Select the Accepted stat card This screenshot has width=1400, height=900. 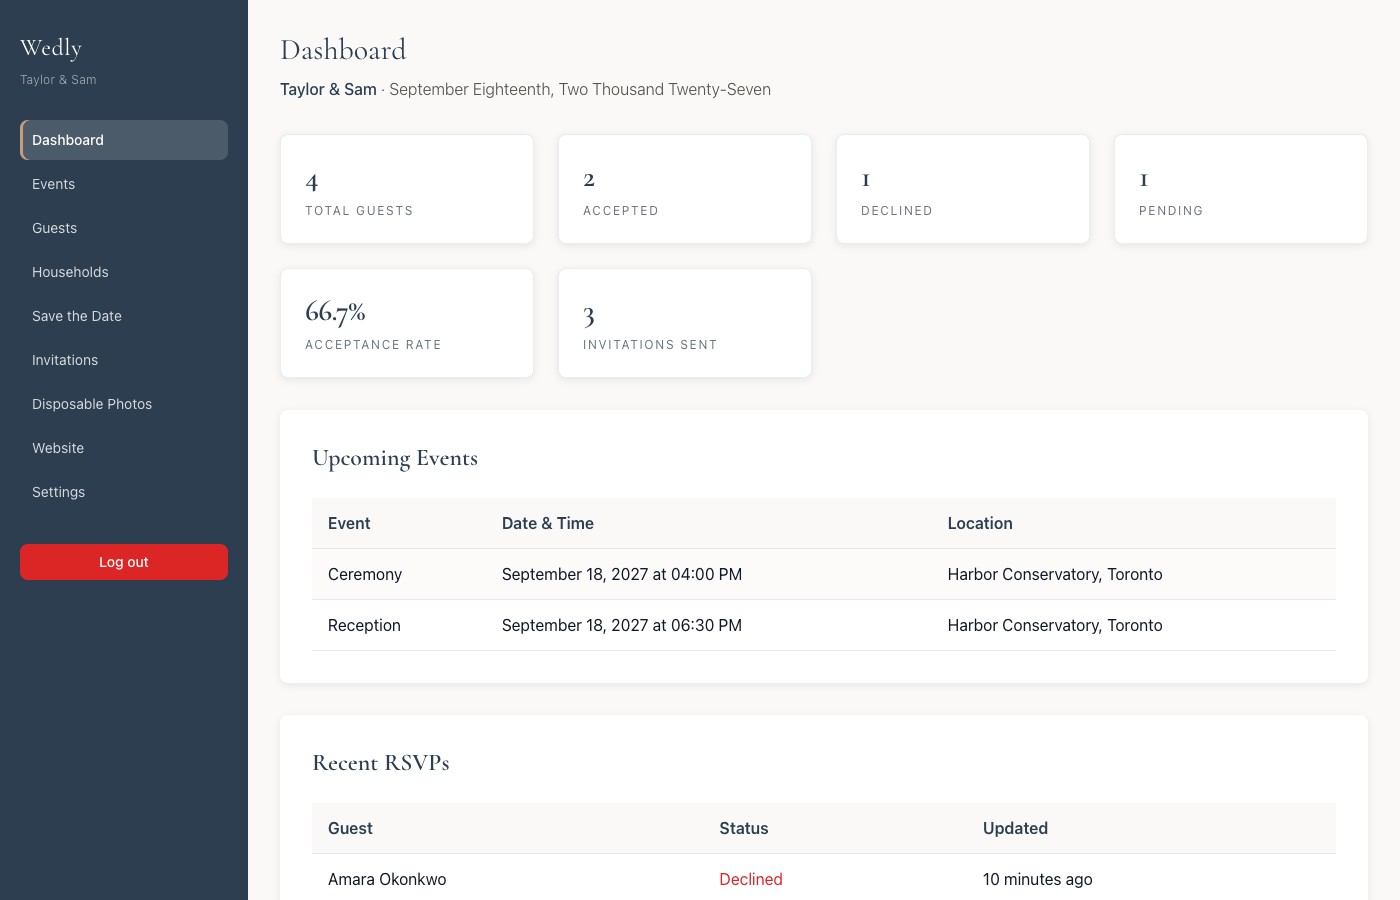(x=685, y=189)
